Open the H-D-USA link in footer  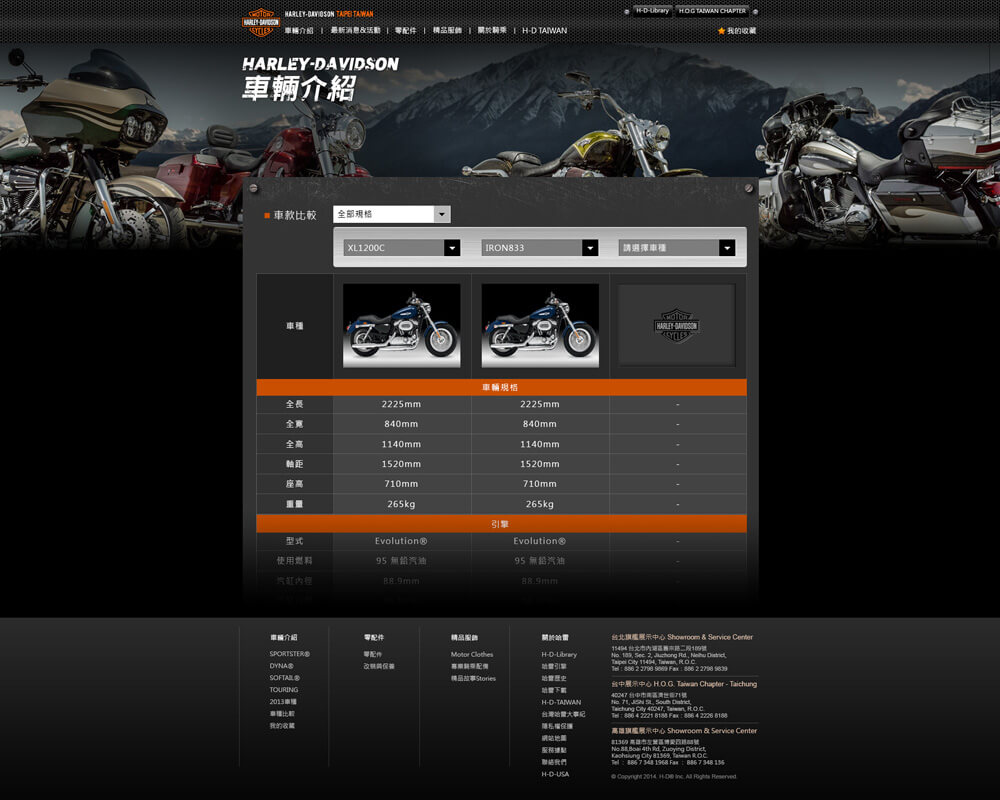point(555,774)
